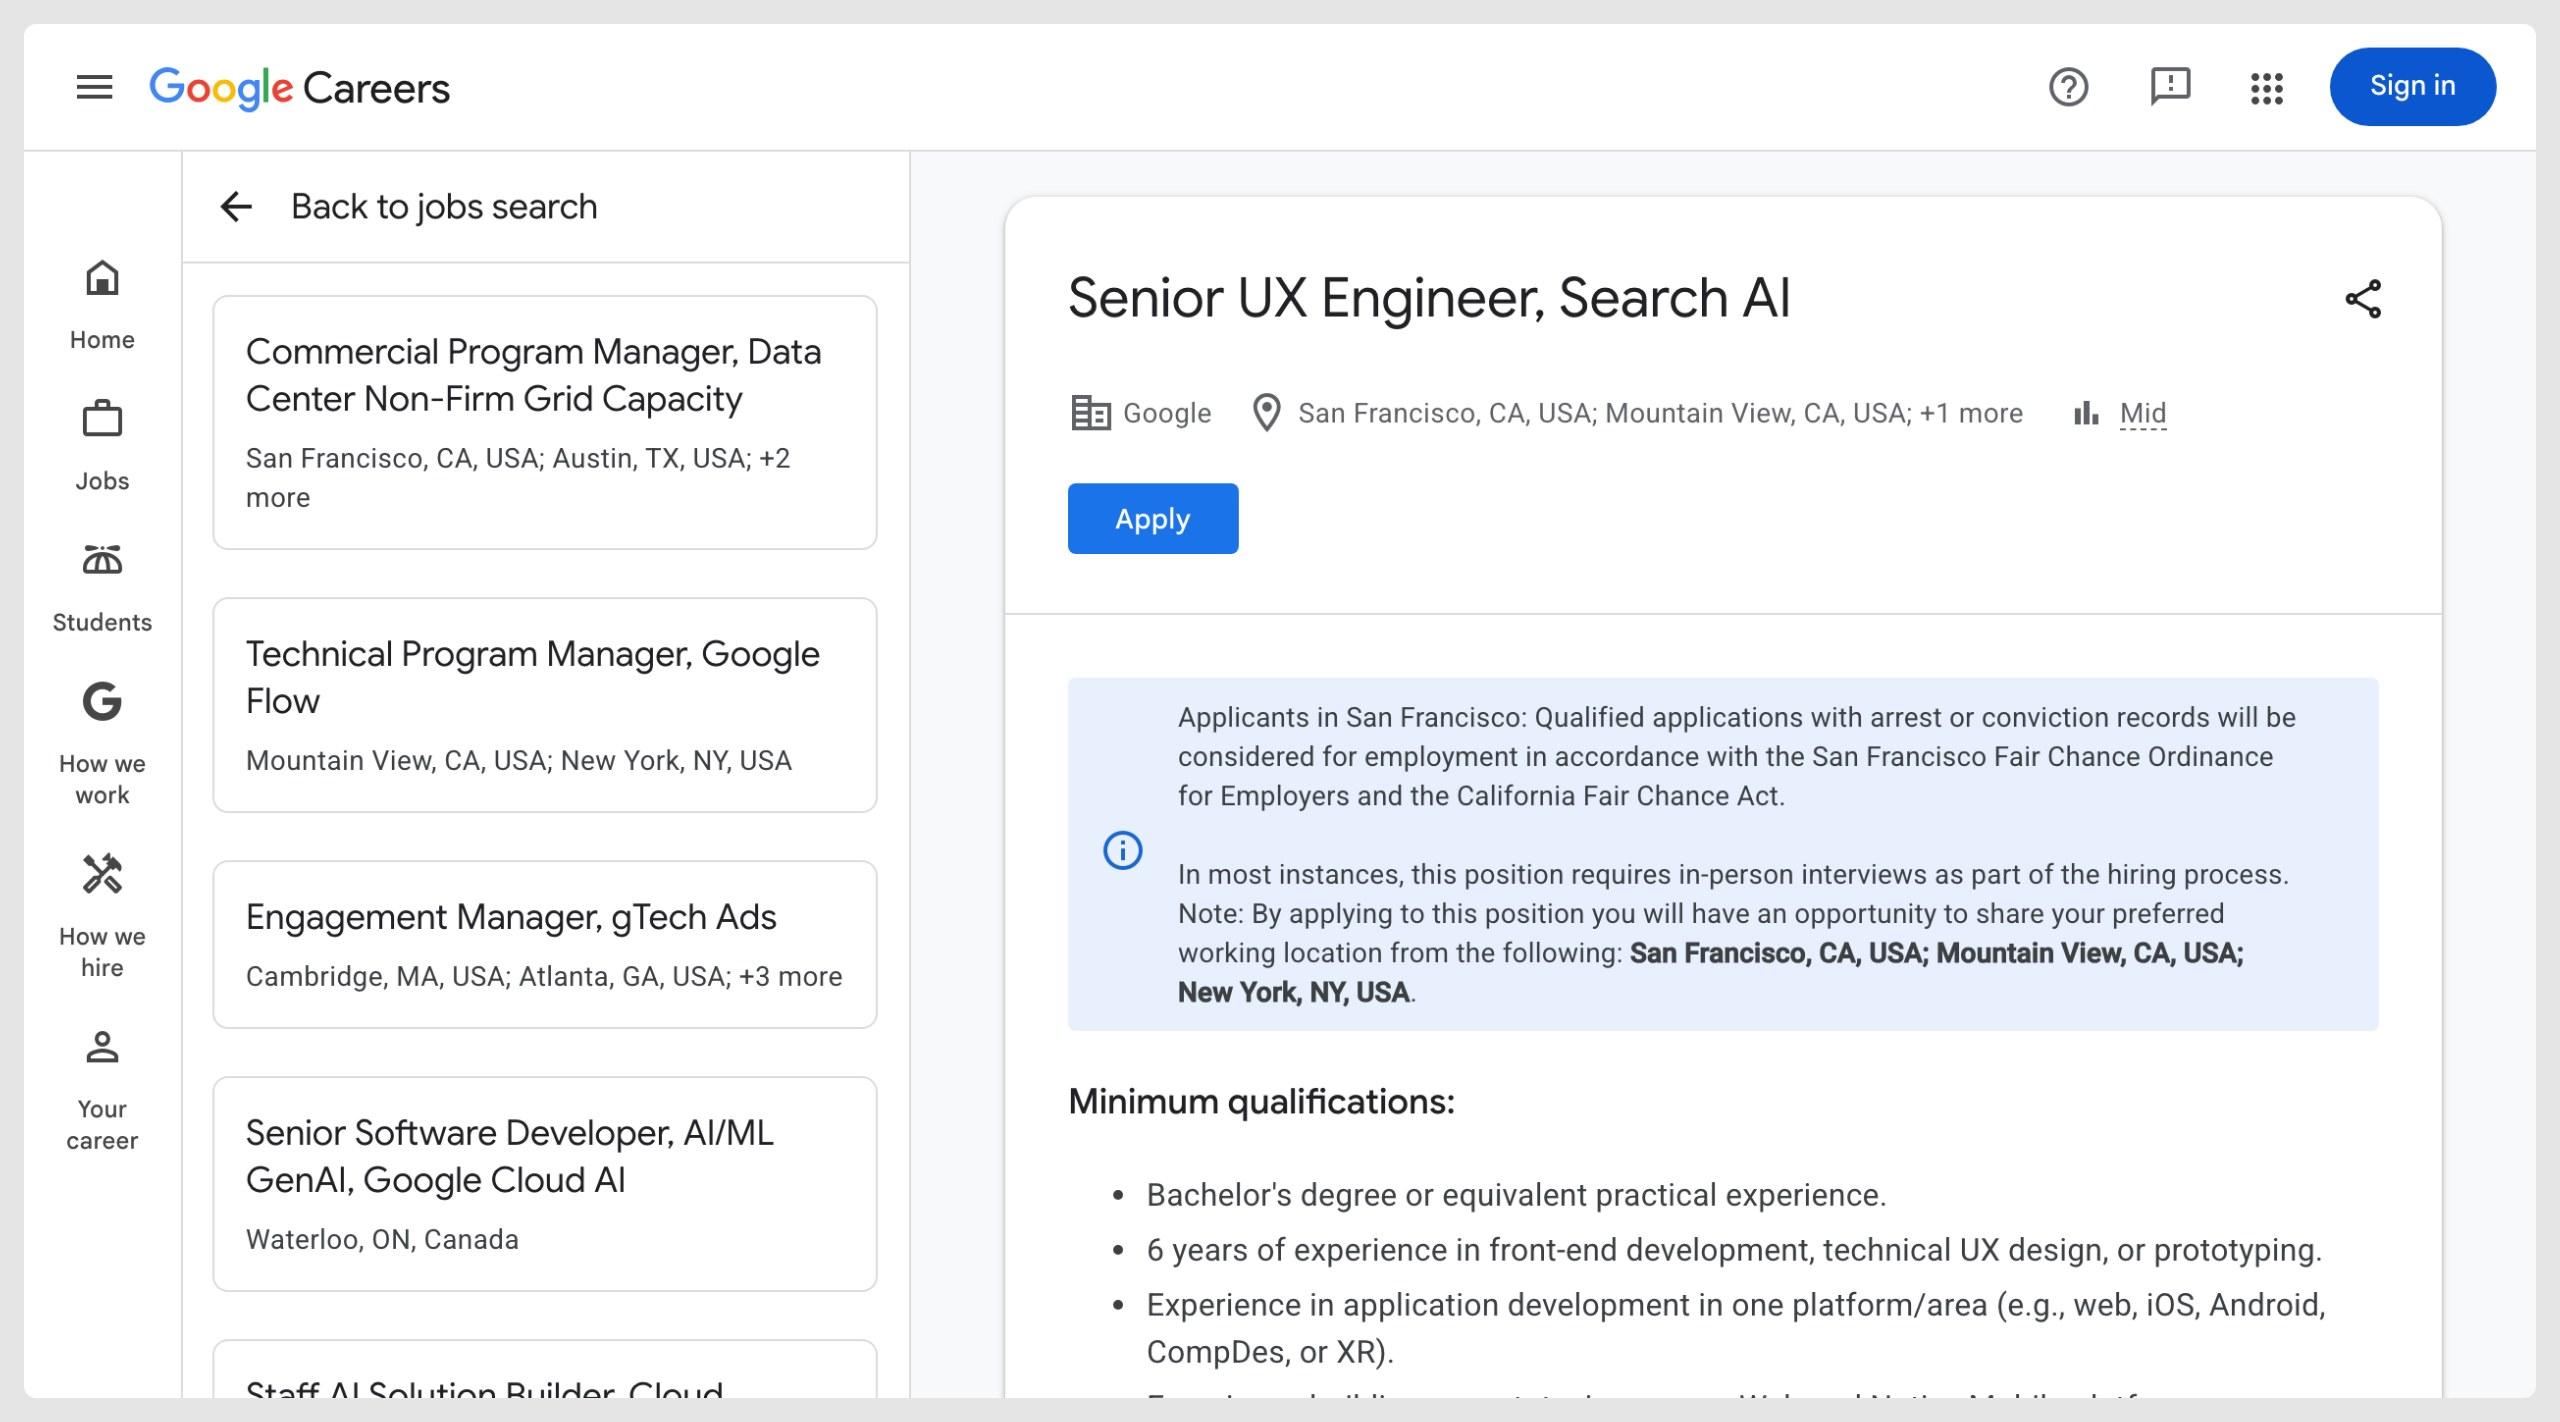
Task: Open Your career sidebar item
Action: [x=102, y=1090]
